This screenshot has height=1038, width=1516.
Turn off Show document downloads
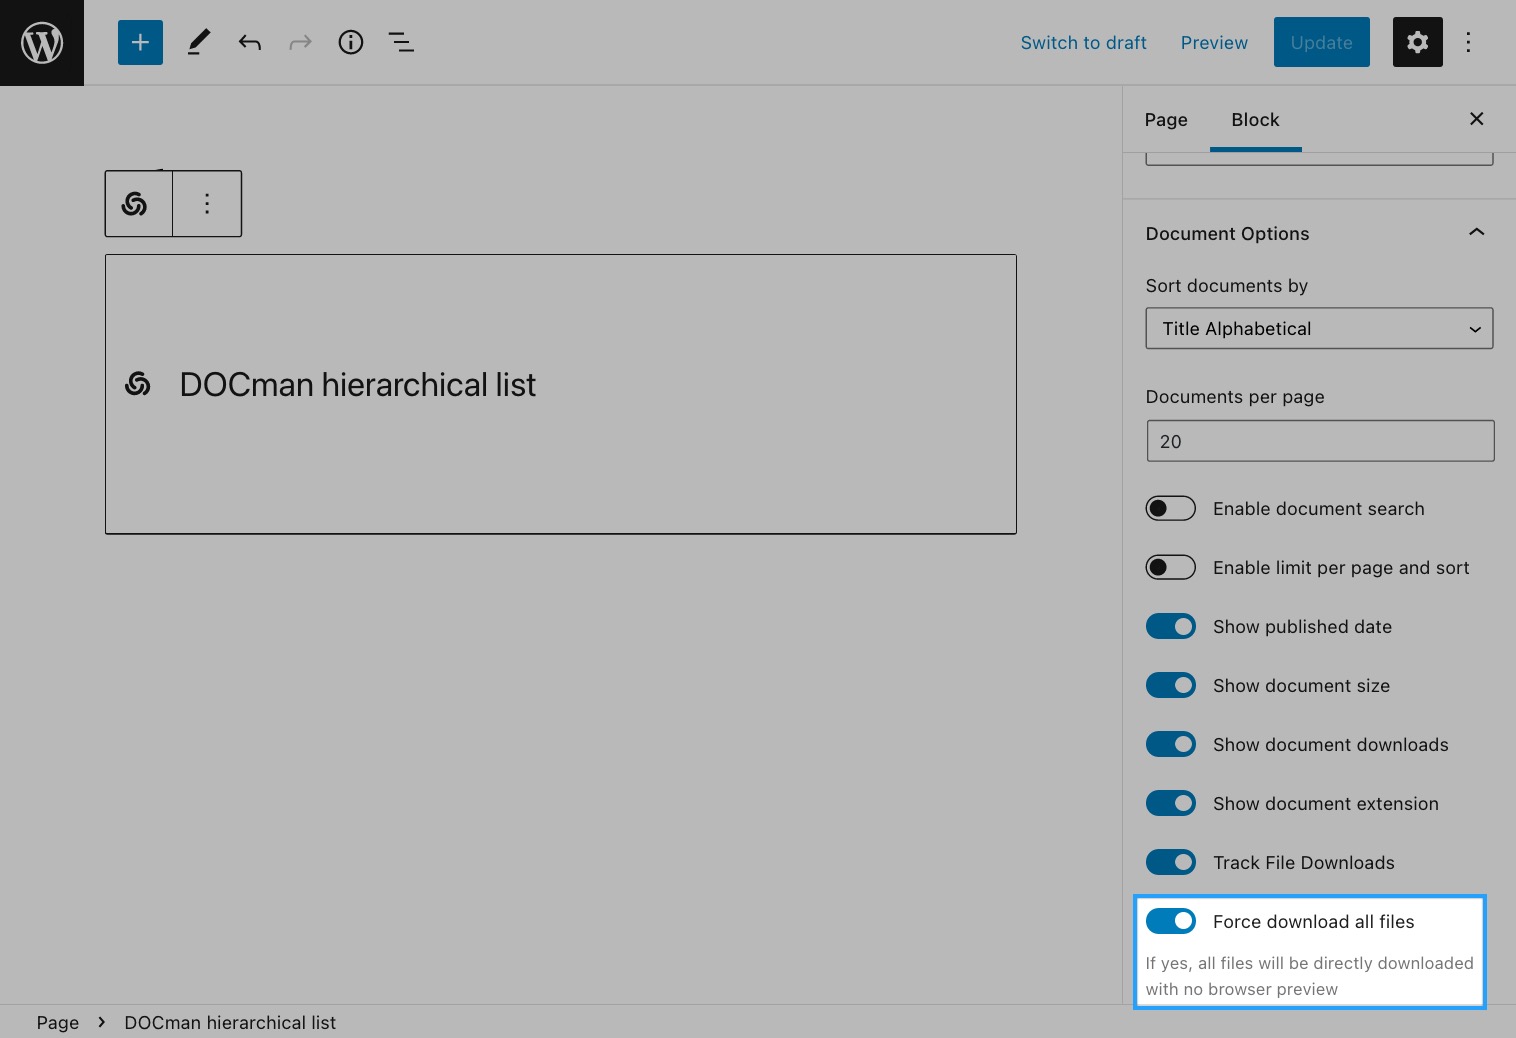pos(1171,744)
